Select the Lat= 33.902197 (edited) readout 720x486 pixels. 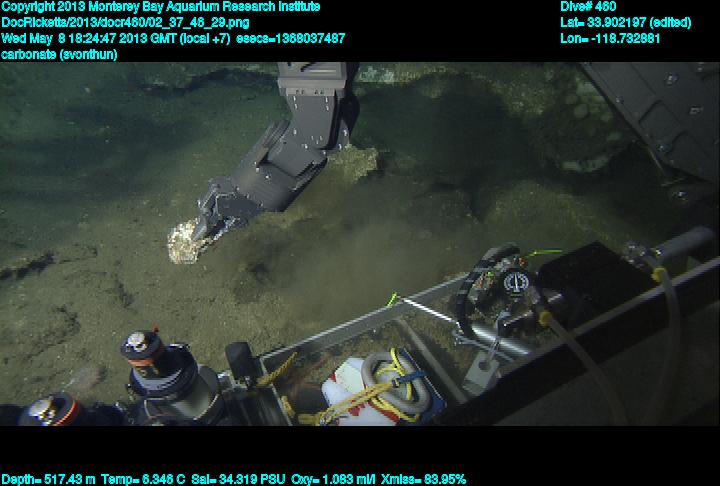(x=625, y=22)
